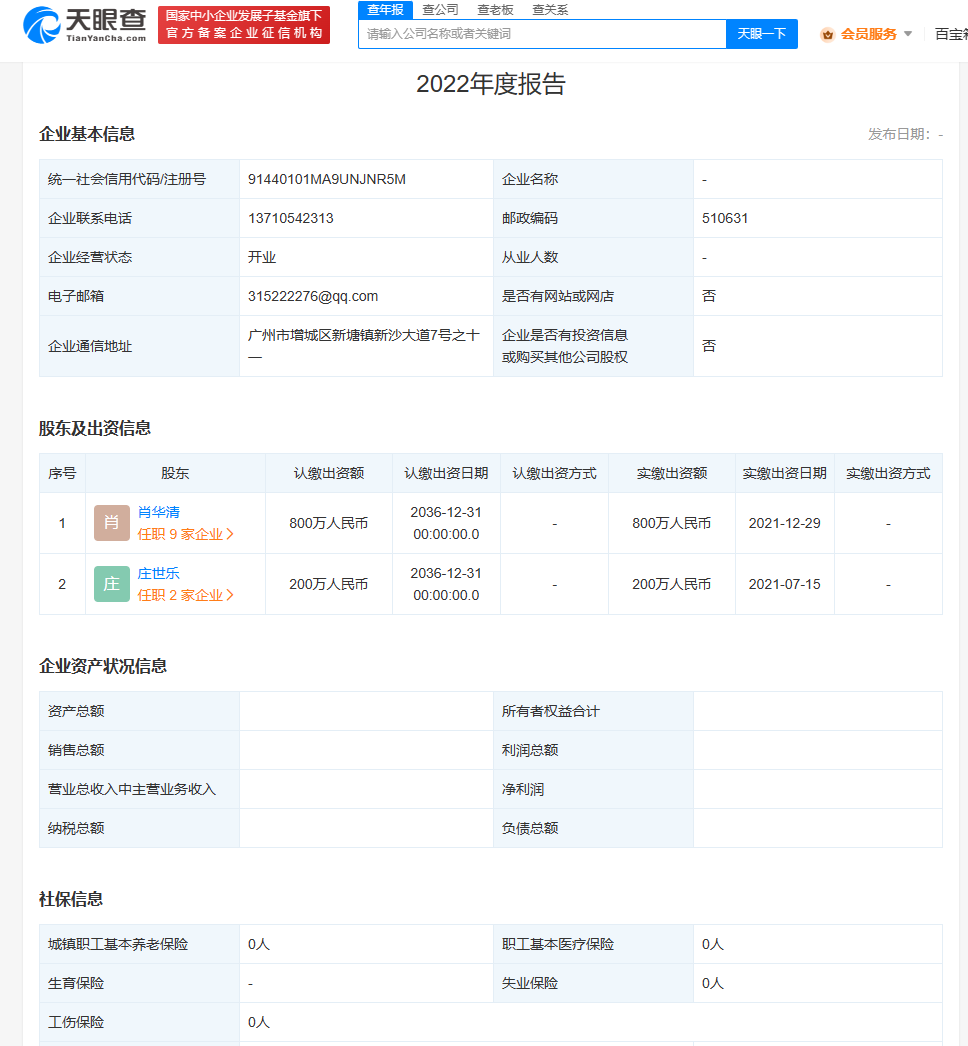The image size is (968, 1046).
Task: Expand 任职 9 家企业 for 肖华清
Action: click(186, 534)
